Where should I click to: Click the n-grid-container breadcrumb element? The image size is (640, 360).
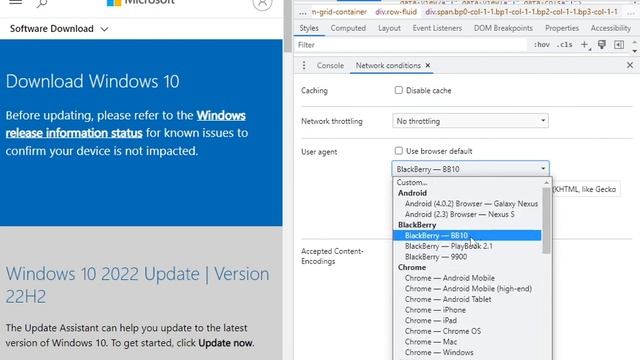click(x=339, y=12)
